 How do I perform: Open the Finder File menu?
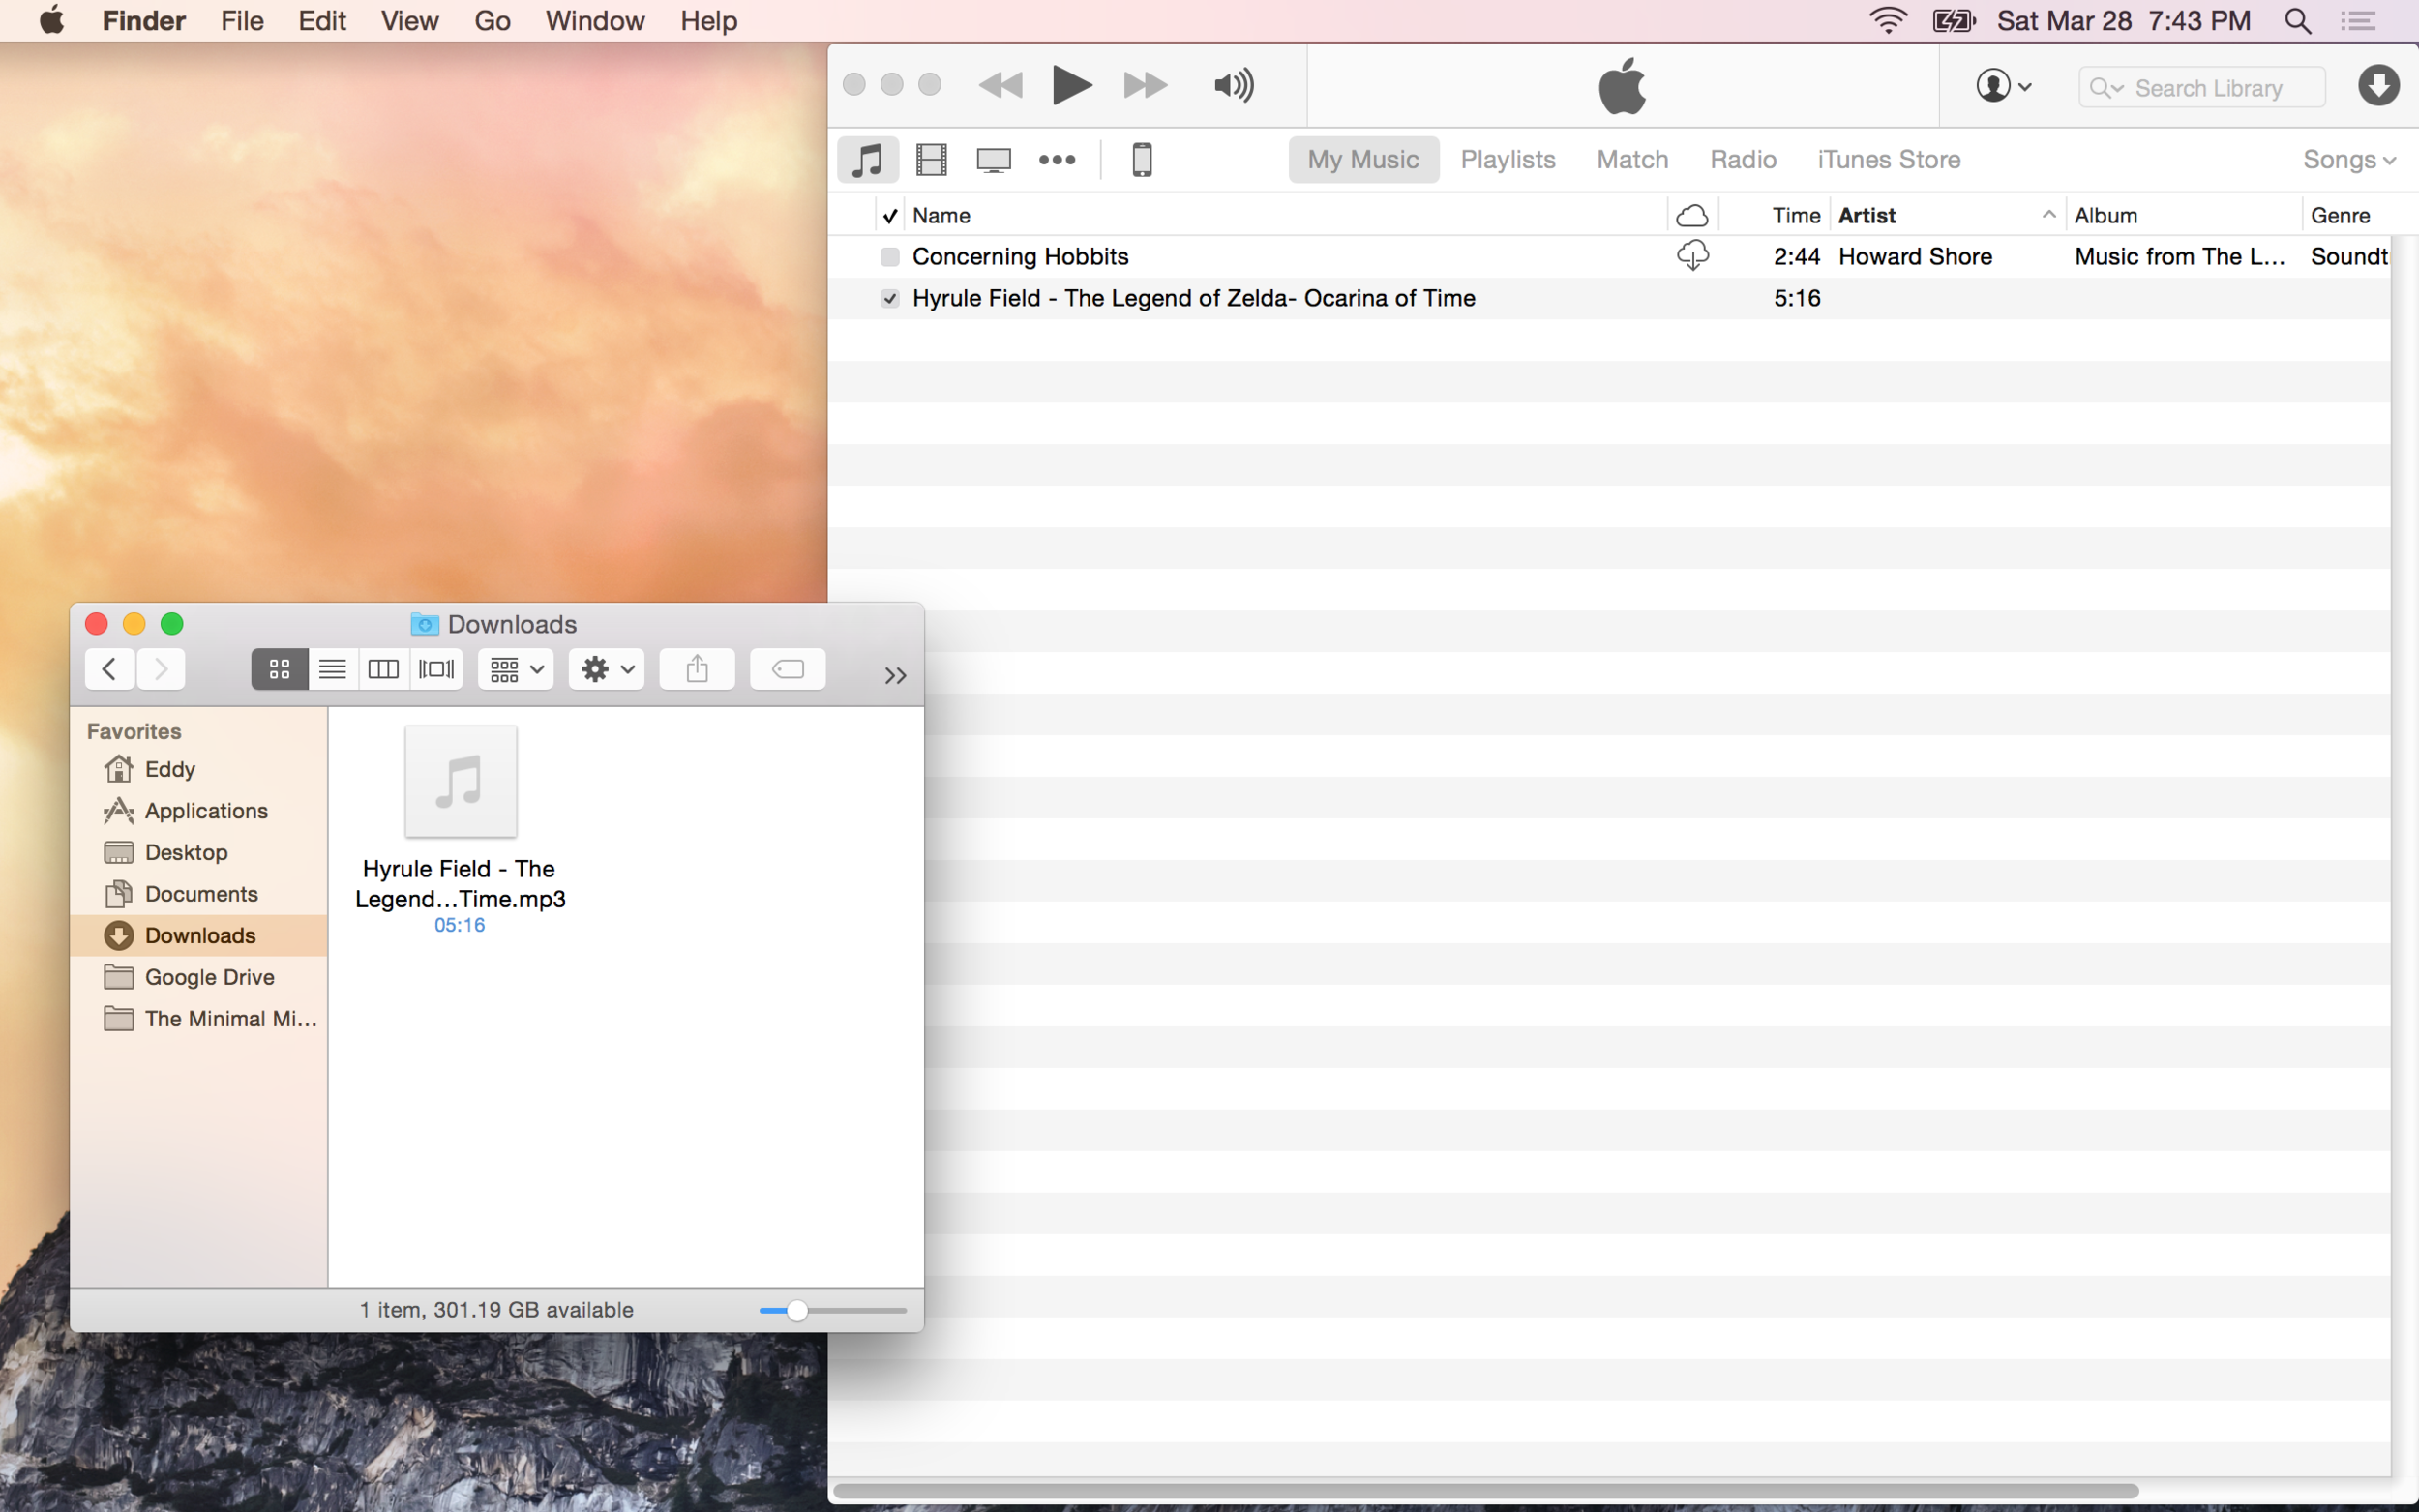[242, 20]
